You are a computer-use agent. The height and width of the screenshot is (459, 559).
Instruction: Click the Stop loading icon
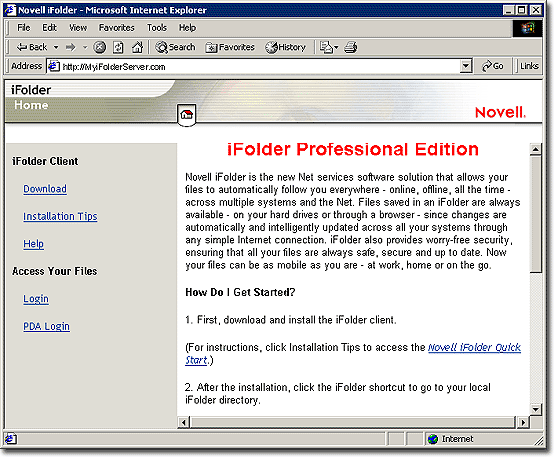click(99, 47)
